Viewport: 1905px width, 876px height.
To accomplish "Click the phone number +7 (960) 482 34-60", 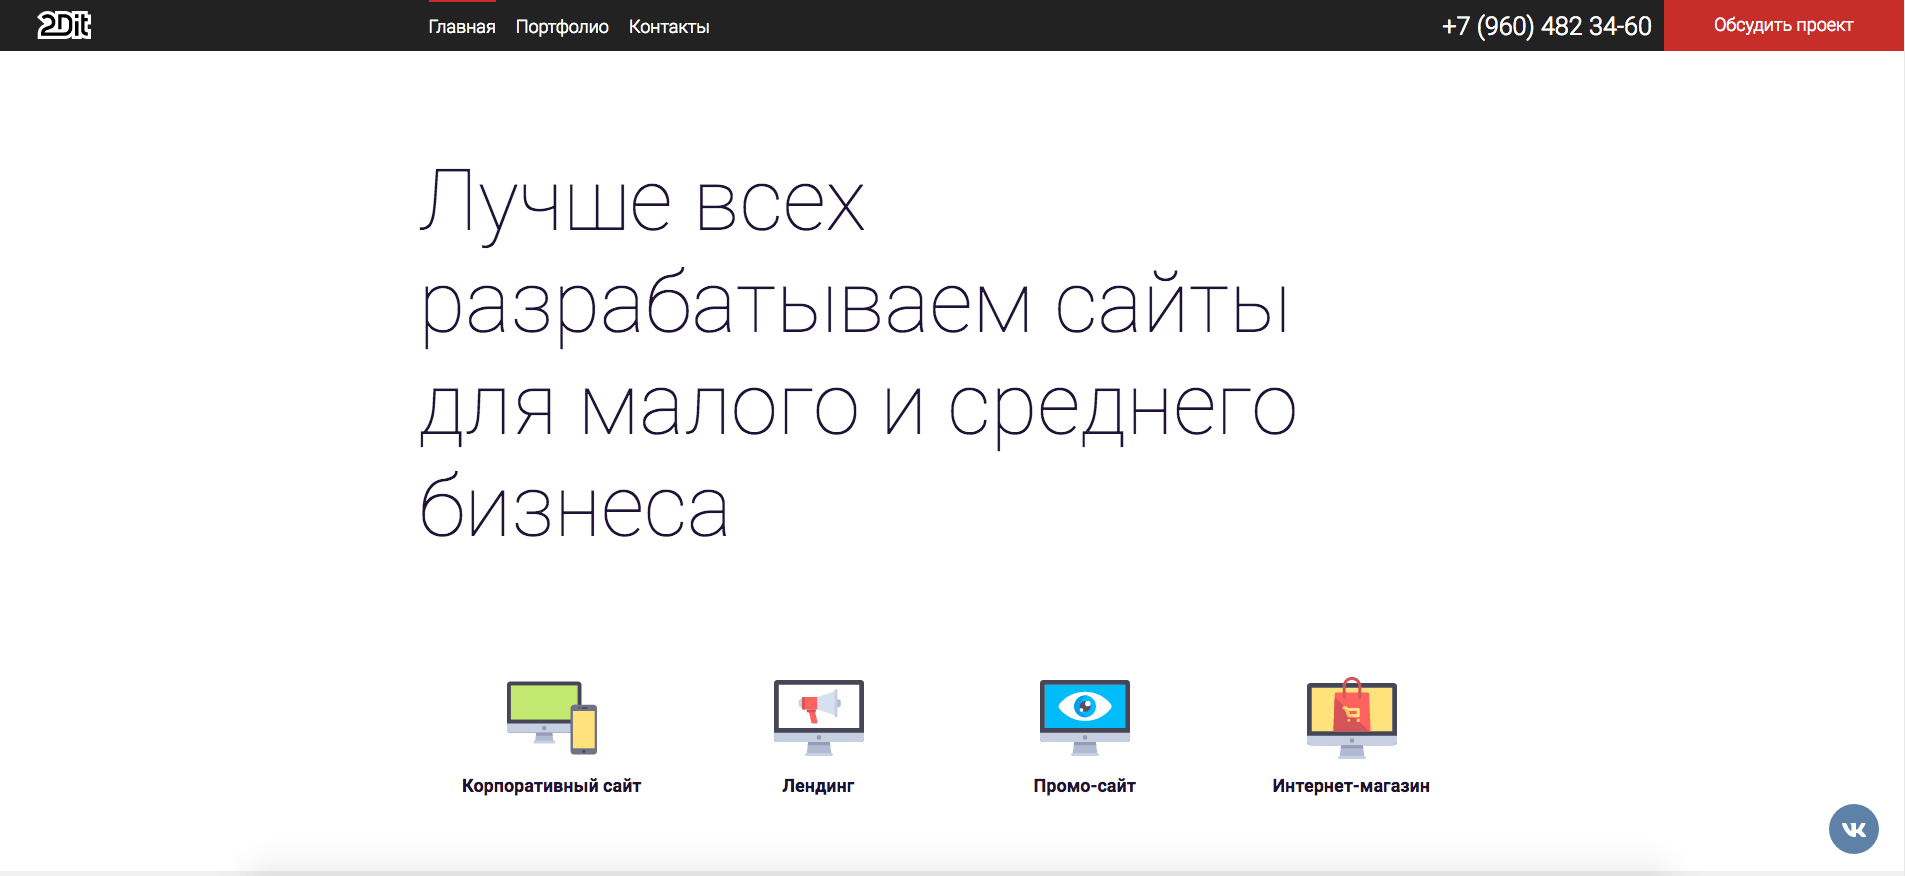I will coord(1546,26).
